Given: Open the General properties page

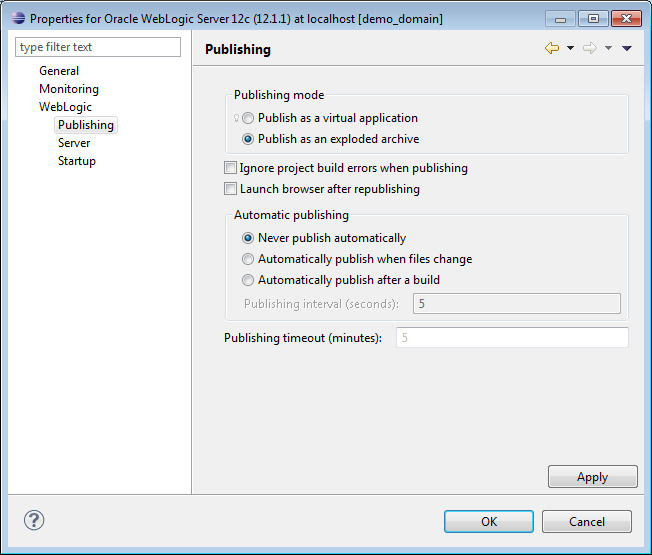Looking at the screenshot, I should coord(59,71).
